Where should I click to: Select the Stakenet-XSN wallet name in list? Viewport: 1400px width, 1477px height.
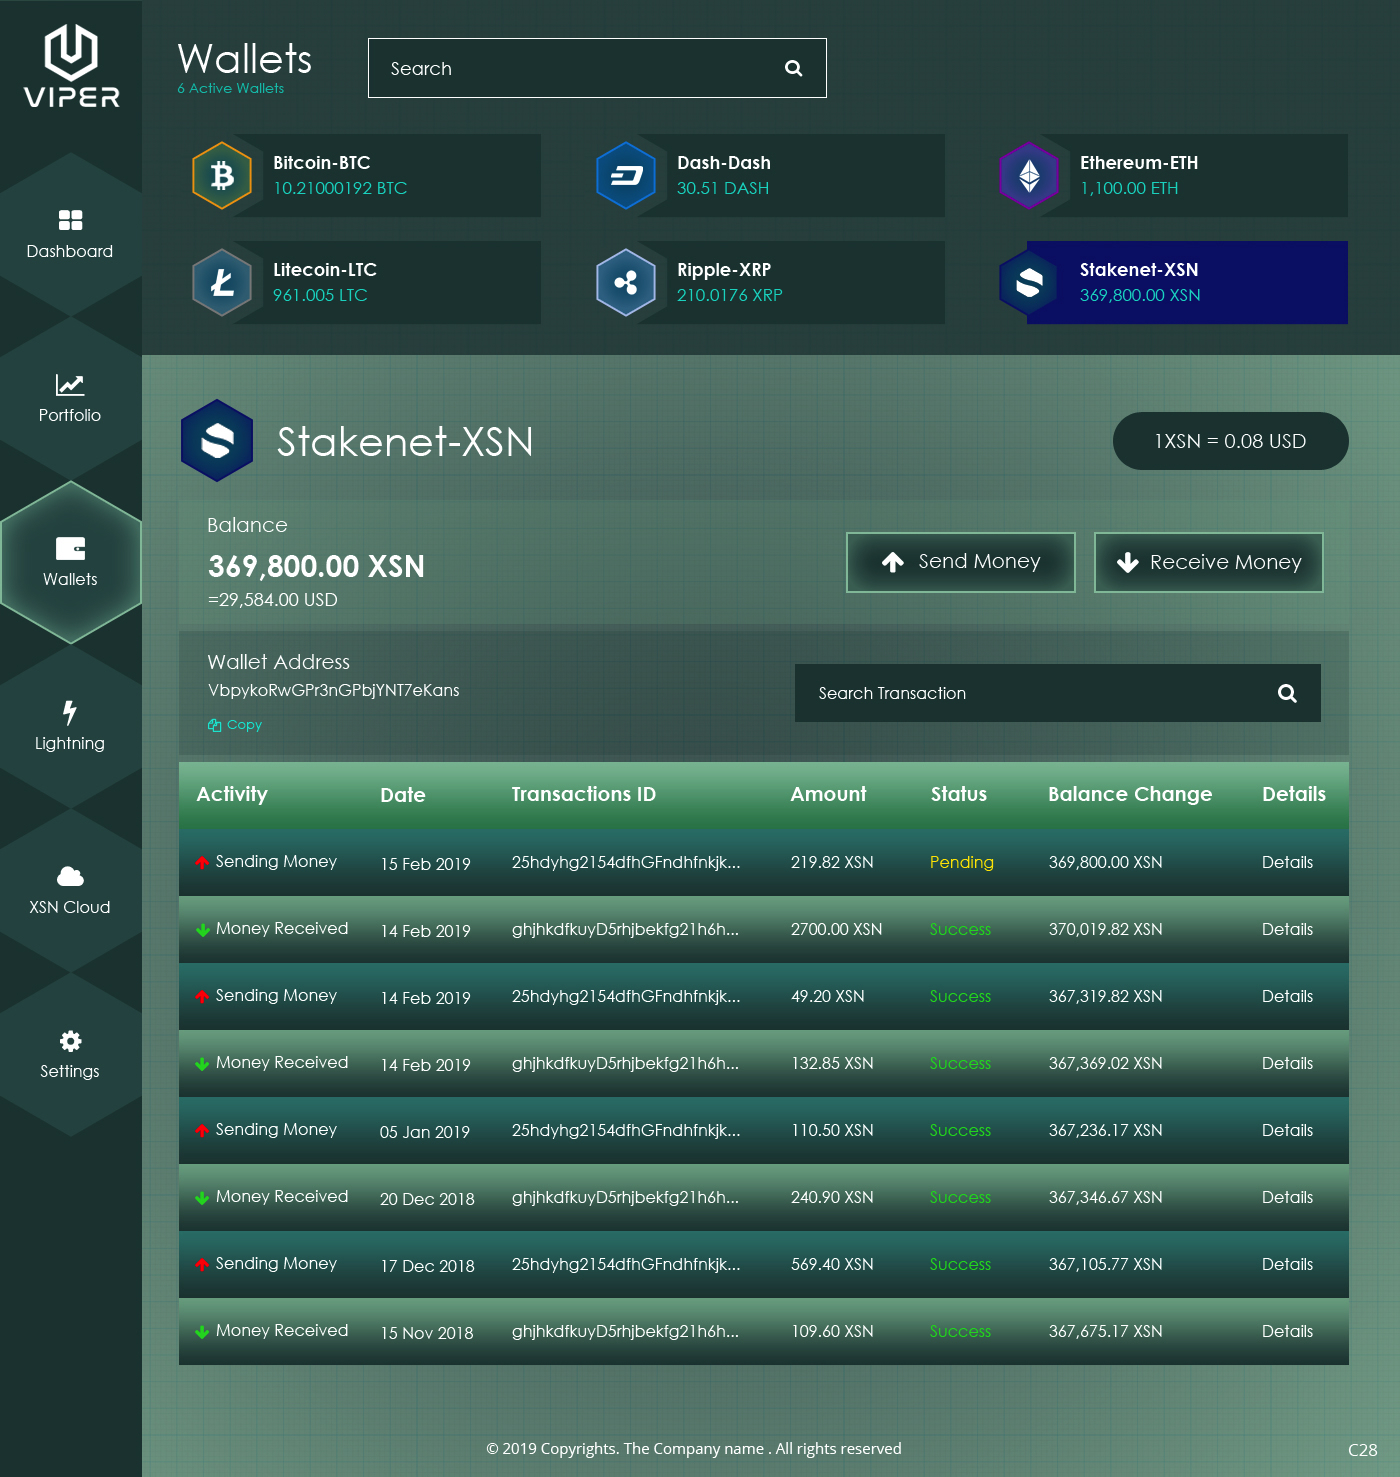pos(1139,270)
